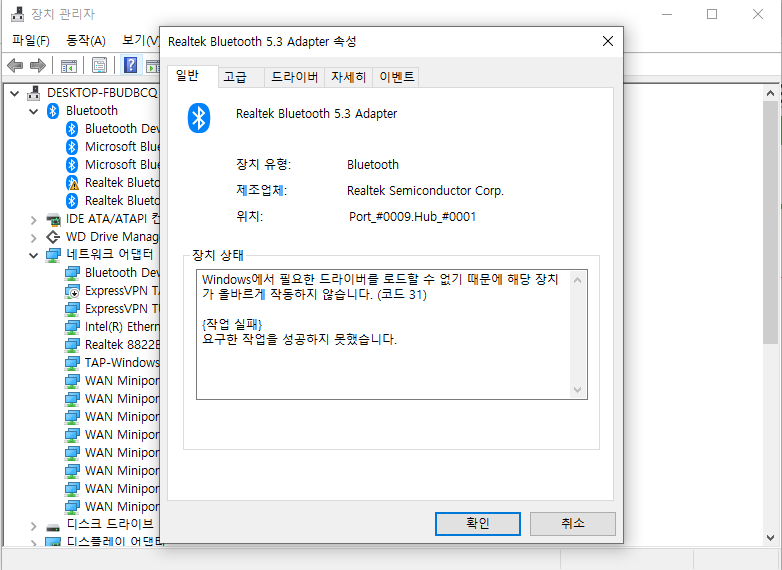The height and width of the screenshot is (570, 782).
Task: Collapse the network adapters category
Action: click(x=34, y=255)
